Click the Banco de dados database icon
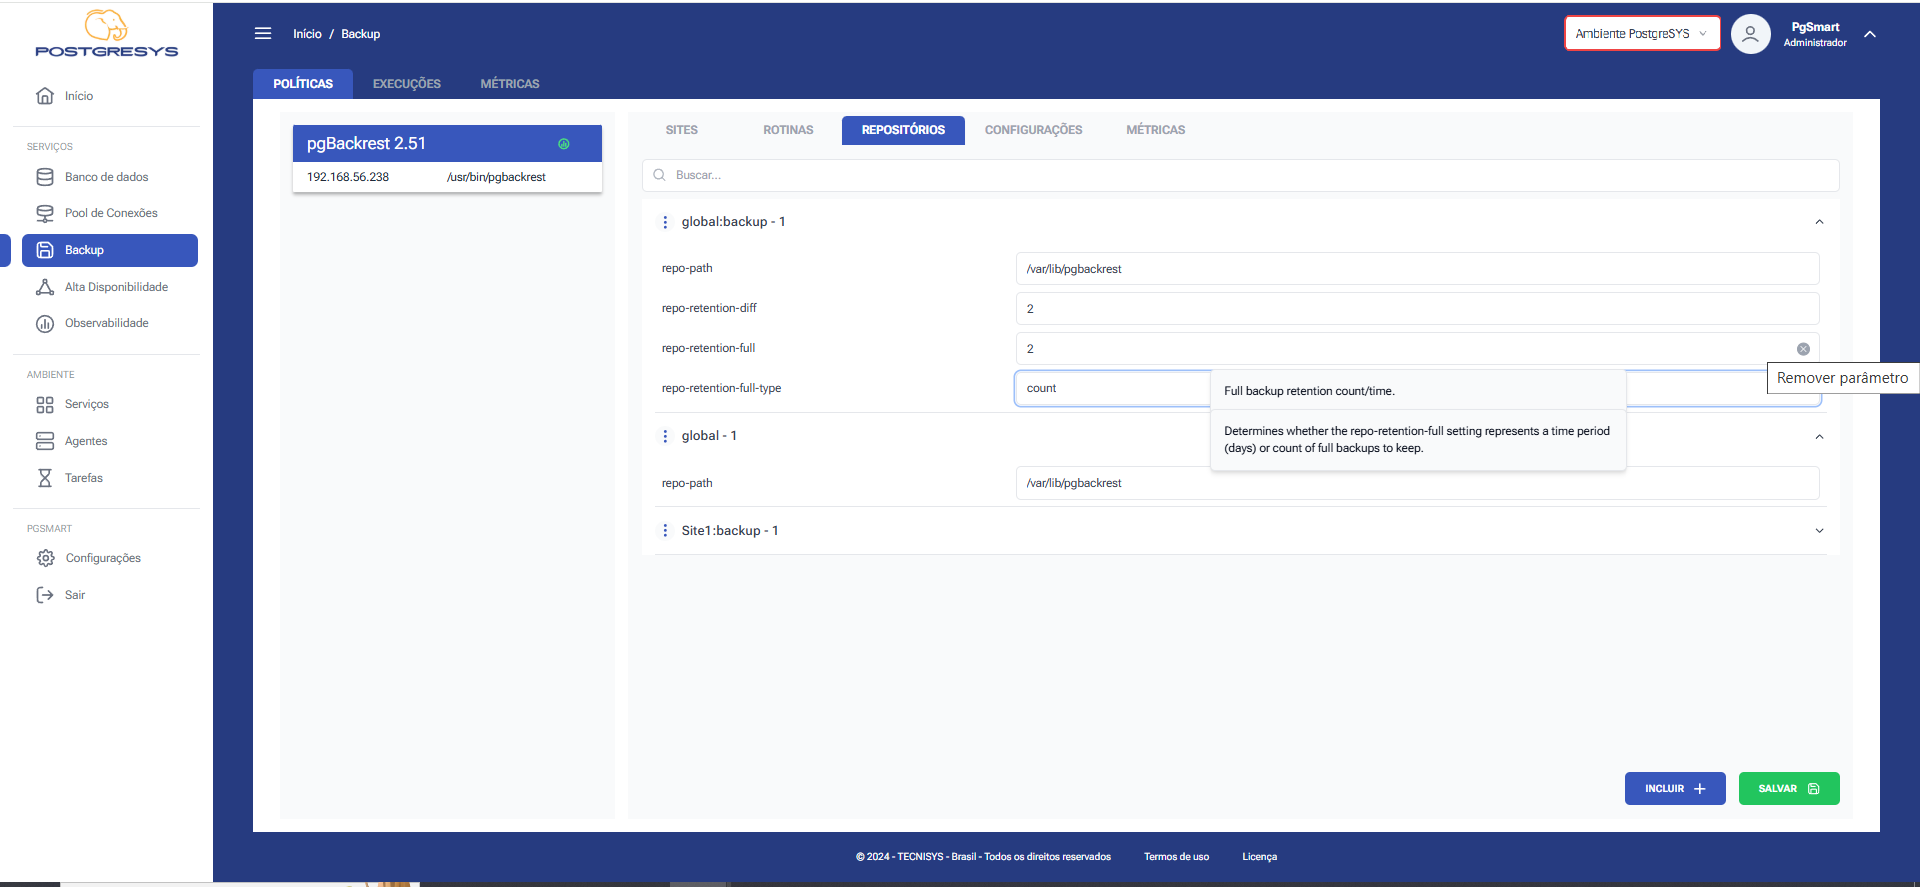 coord(45,177)
